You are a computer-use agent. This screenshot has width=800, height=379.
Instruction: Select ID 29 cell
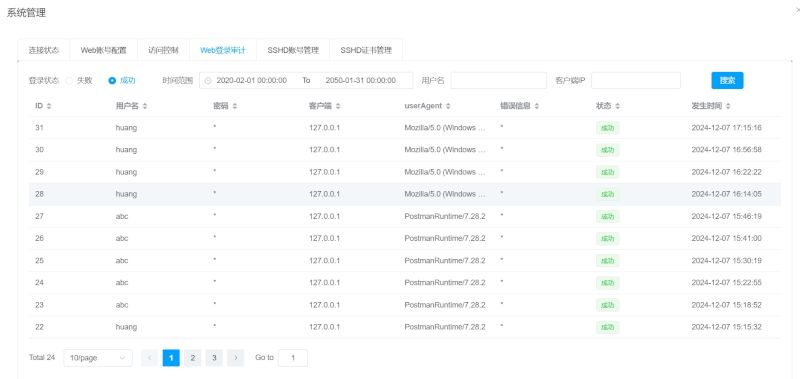39,172
